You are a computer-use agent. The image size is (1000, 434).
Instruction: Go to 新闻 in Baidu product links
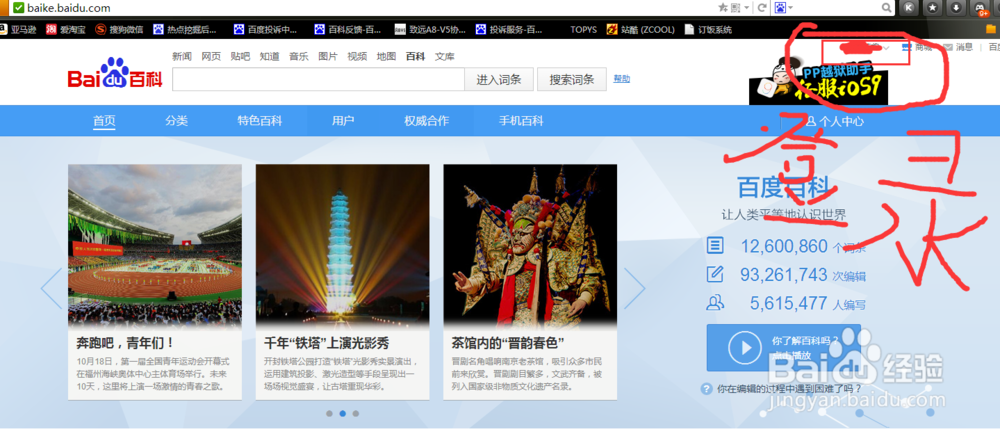182,57
